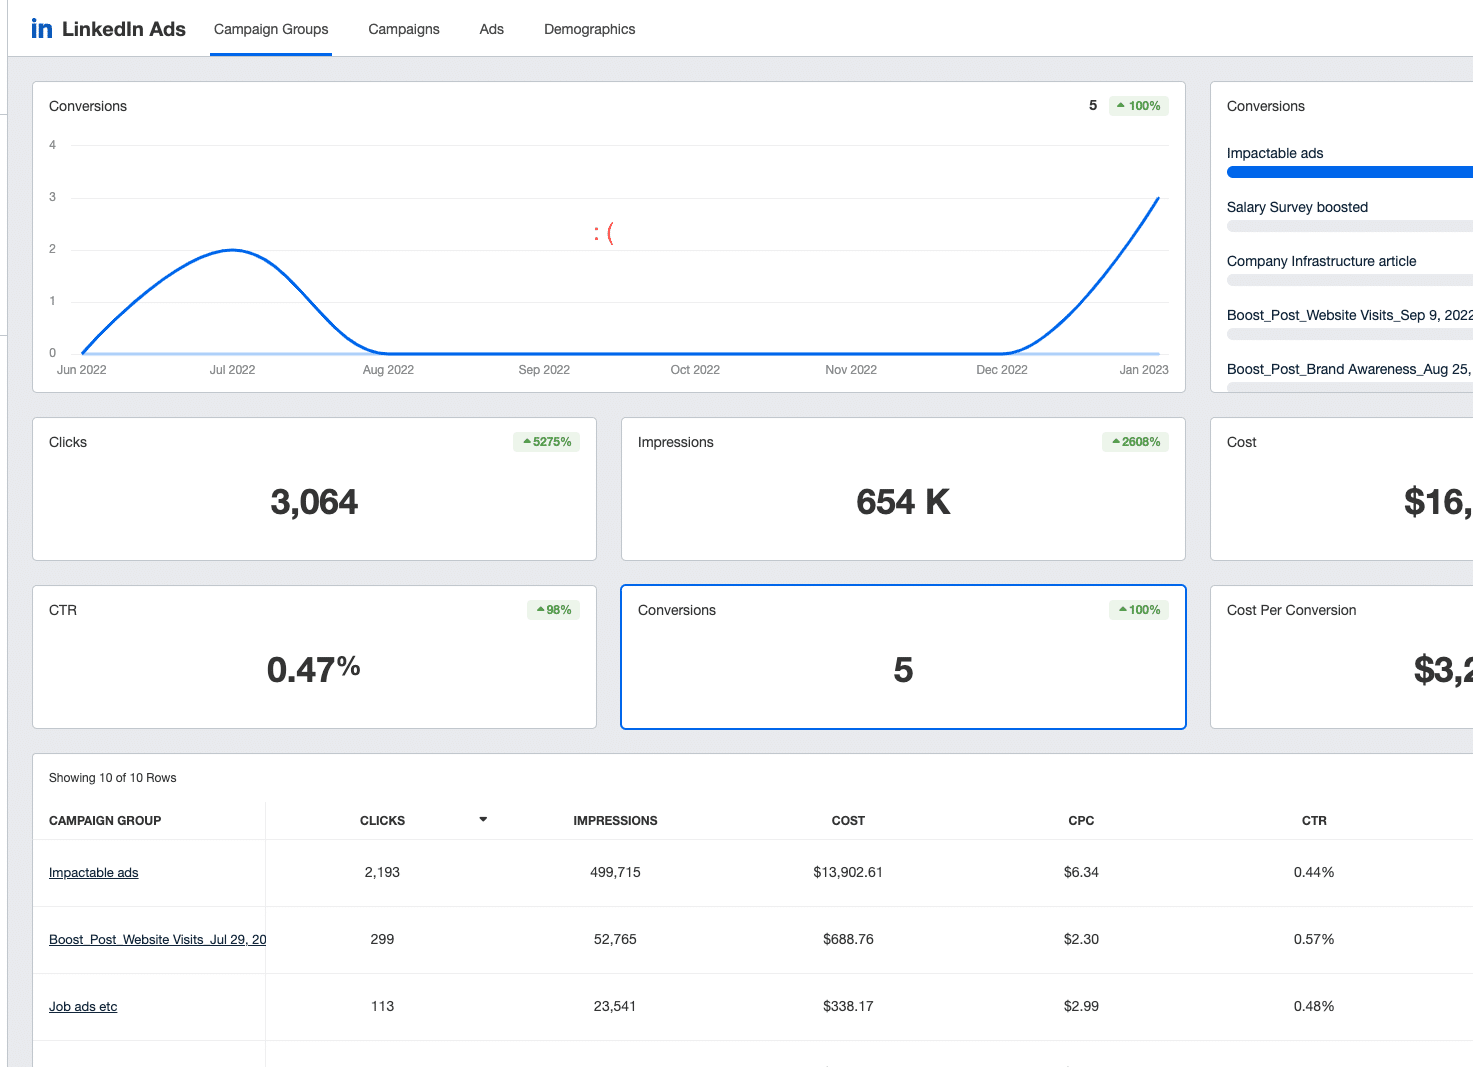1473x1067 pixels.
Task: Open the Demographics tab
Action: click(x=589, y=29)
